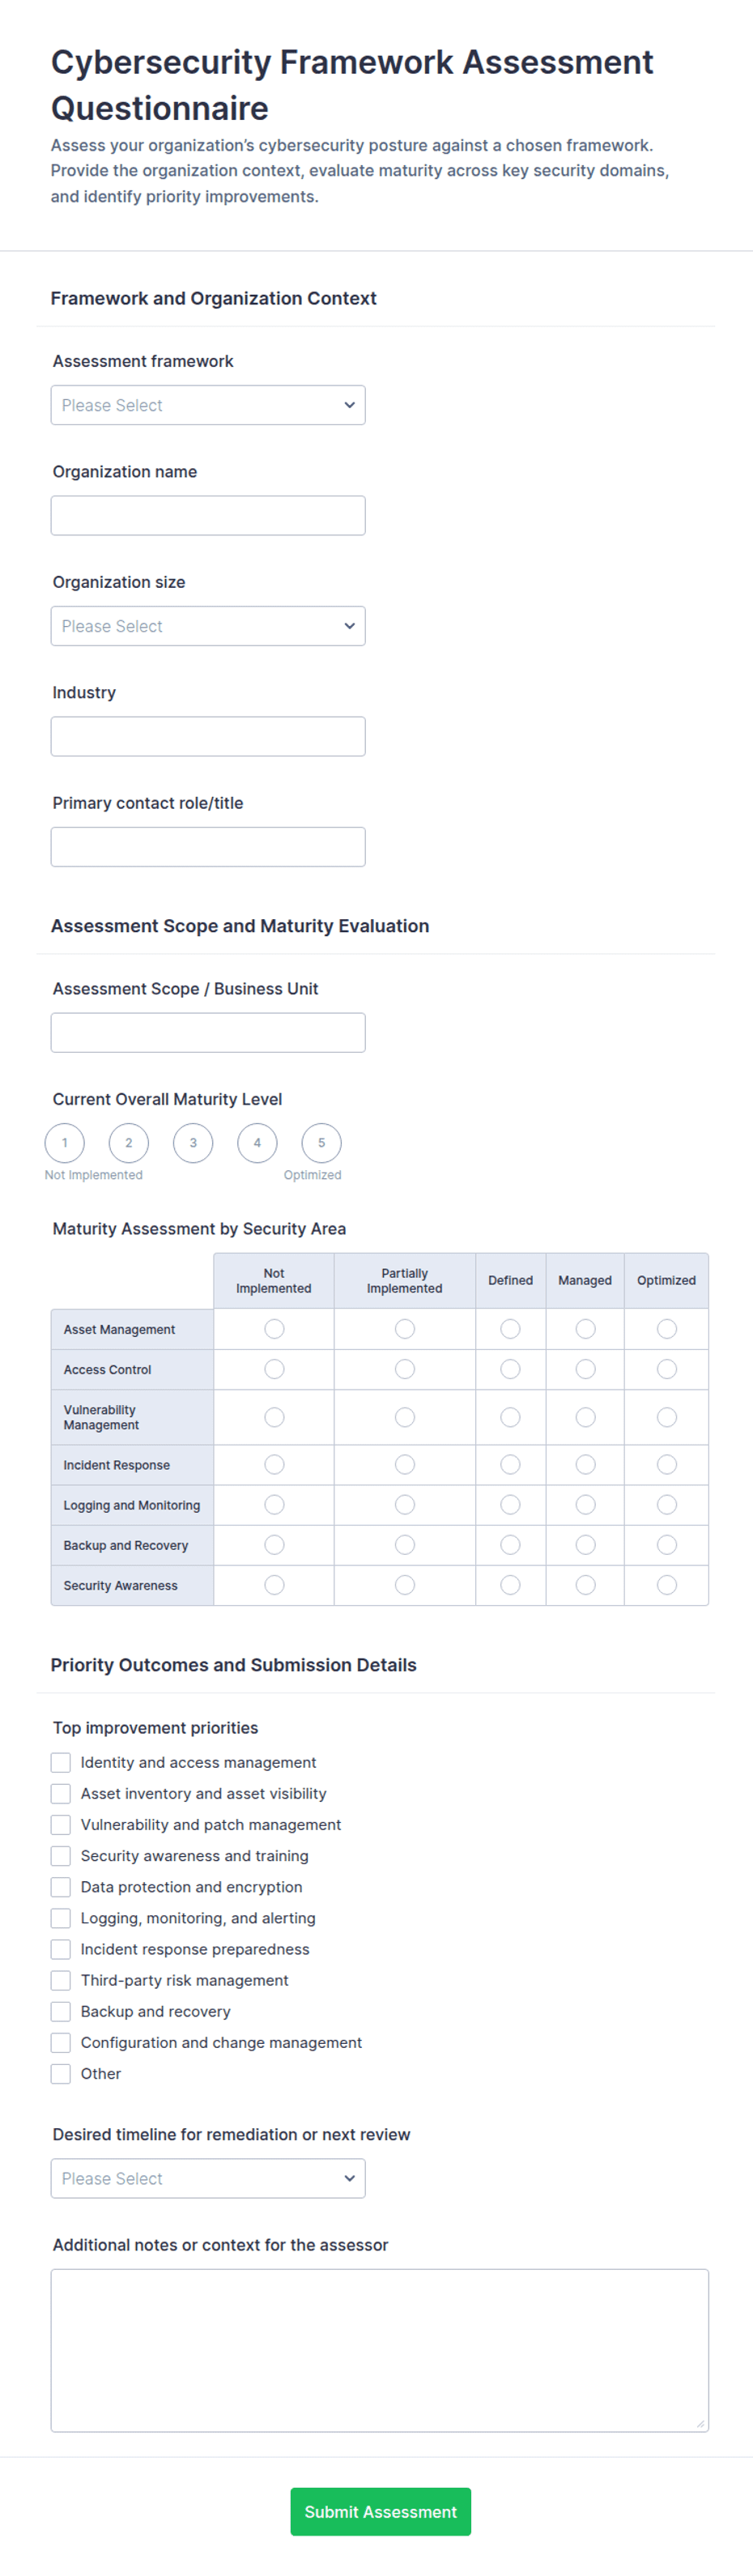Click the Additional notes text area
Viewport: 753px width, 2576px height.
(380, 2350)
